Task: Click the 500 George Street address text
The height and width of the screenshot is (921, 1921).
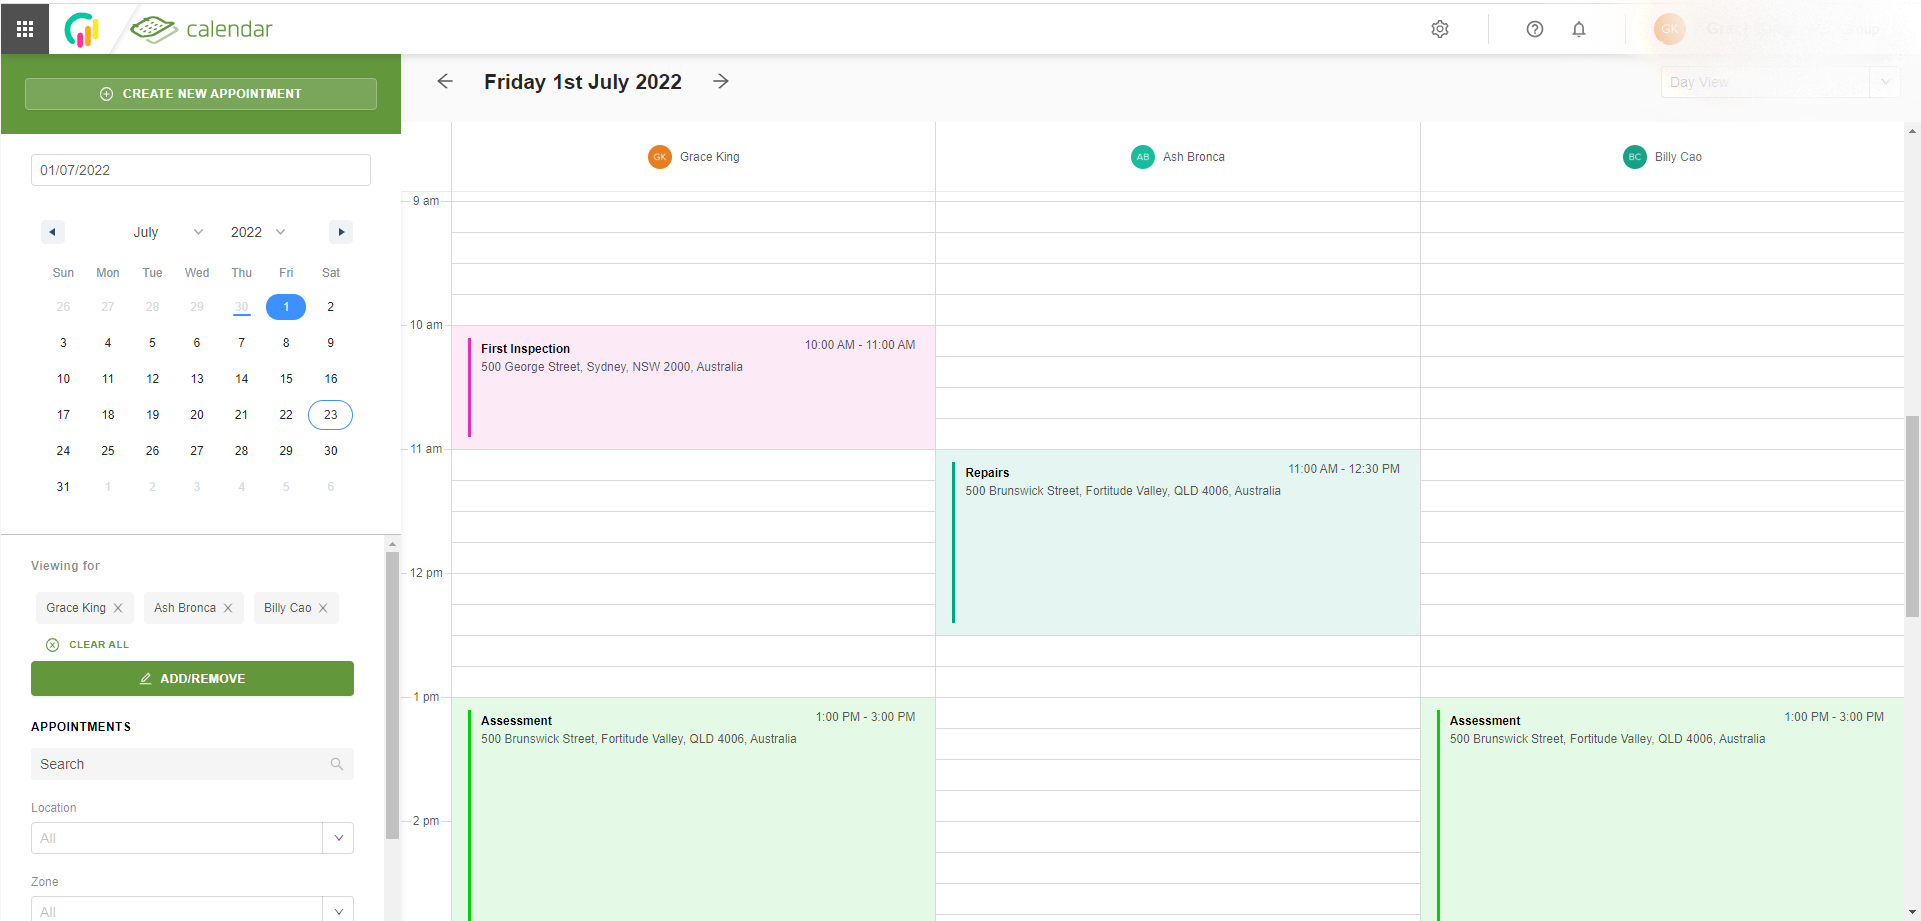Action: [612, 367]
